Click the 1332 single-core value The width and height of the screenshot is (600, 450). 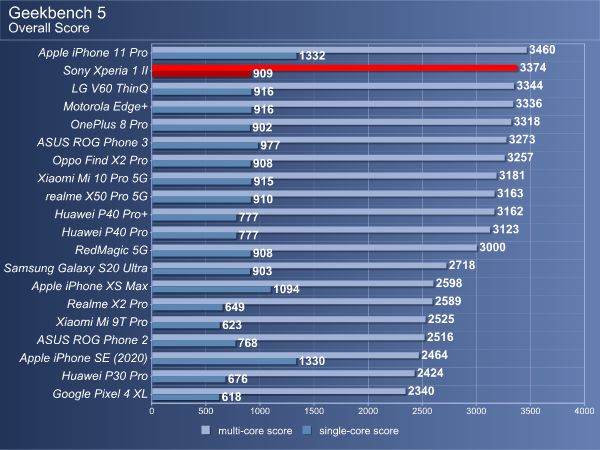click(x=312, y=56)
